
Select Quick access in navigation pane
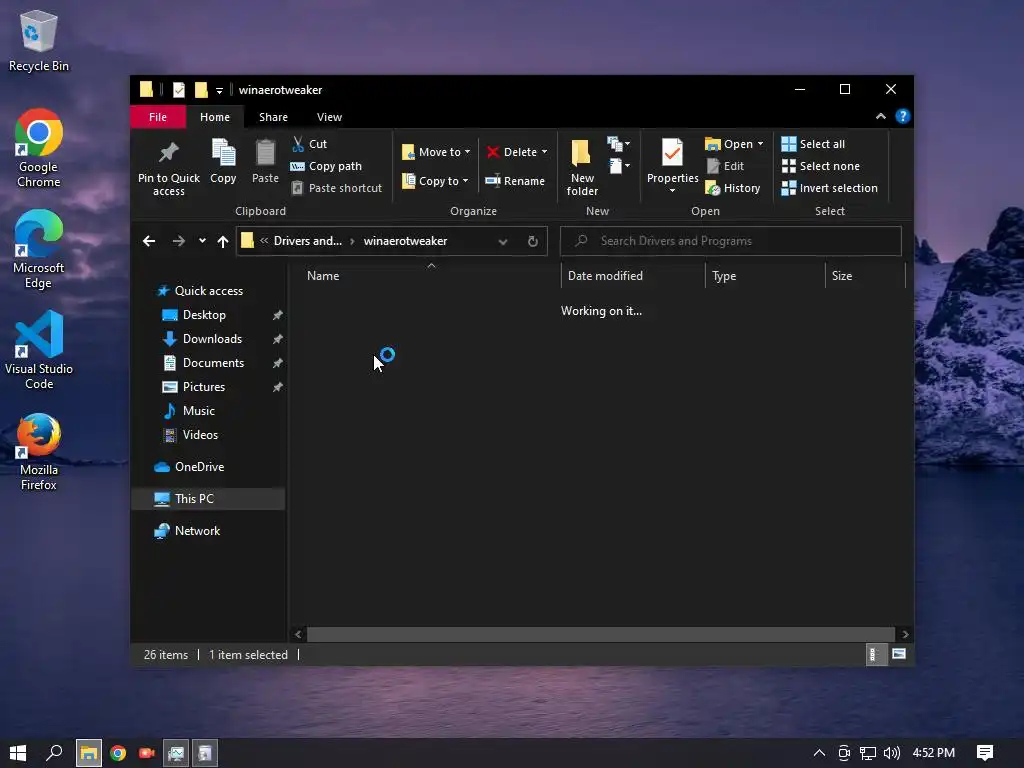tap(208, 291)
